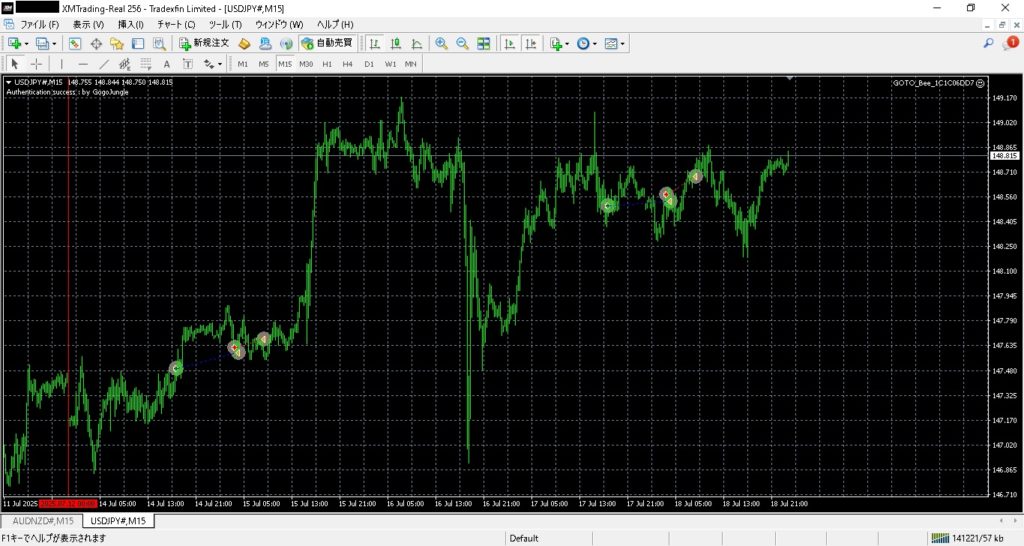
Task: Select the Horizontal Line drawing tool
Action: [83, 64]
